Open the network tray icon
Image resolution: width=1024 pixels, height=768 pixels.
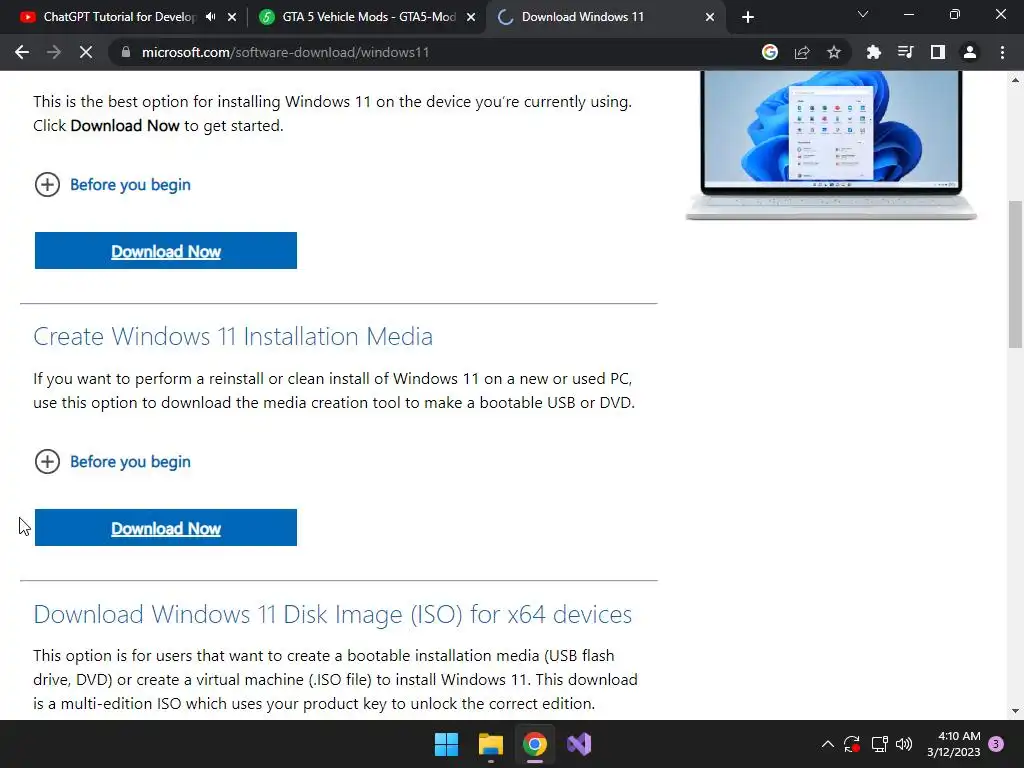[879, 744]
